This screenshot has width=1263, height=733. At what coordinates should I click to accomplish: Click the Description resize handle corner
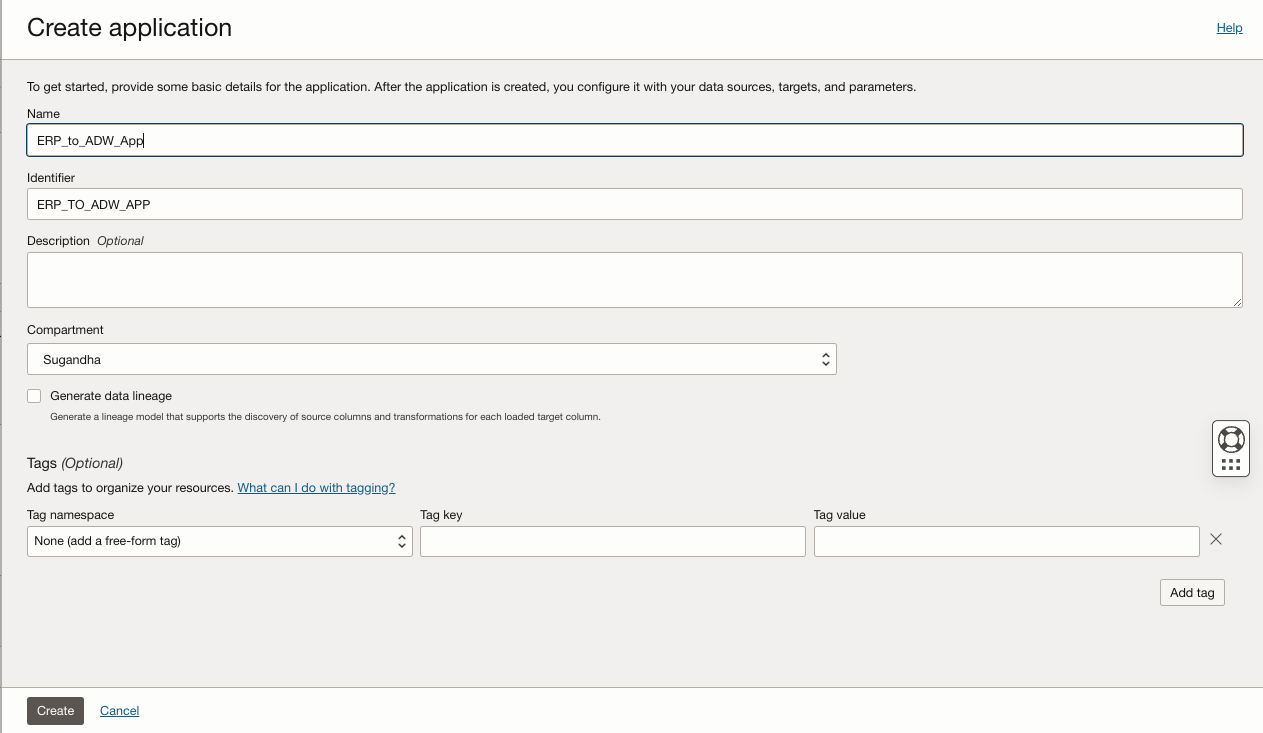coord(1237,301)
